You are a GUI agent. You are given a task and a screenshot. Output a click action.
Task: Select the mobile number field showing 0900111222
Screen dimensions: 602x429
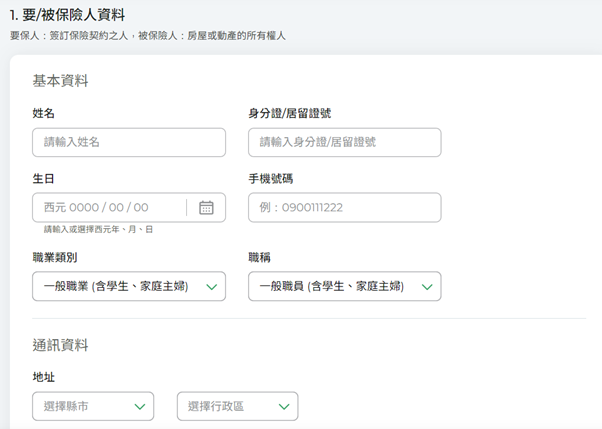[344, 208]
